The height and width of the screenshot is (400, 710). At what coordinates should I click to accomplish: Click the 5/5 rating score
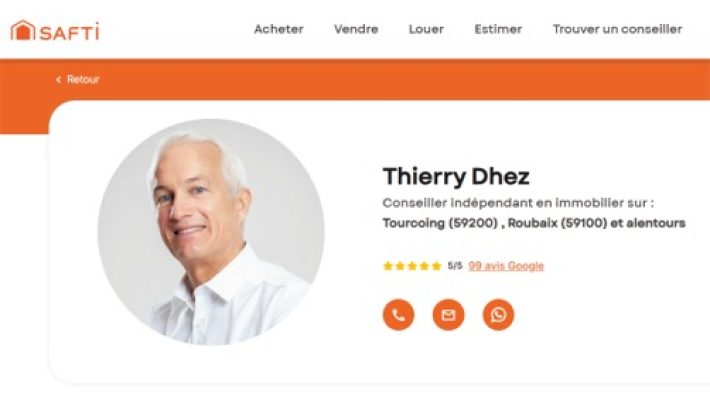point(455,265)
